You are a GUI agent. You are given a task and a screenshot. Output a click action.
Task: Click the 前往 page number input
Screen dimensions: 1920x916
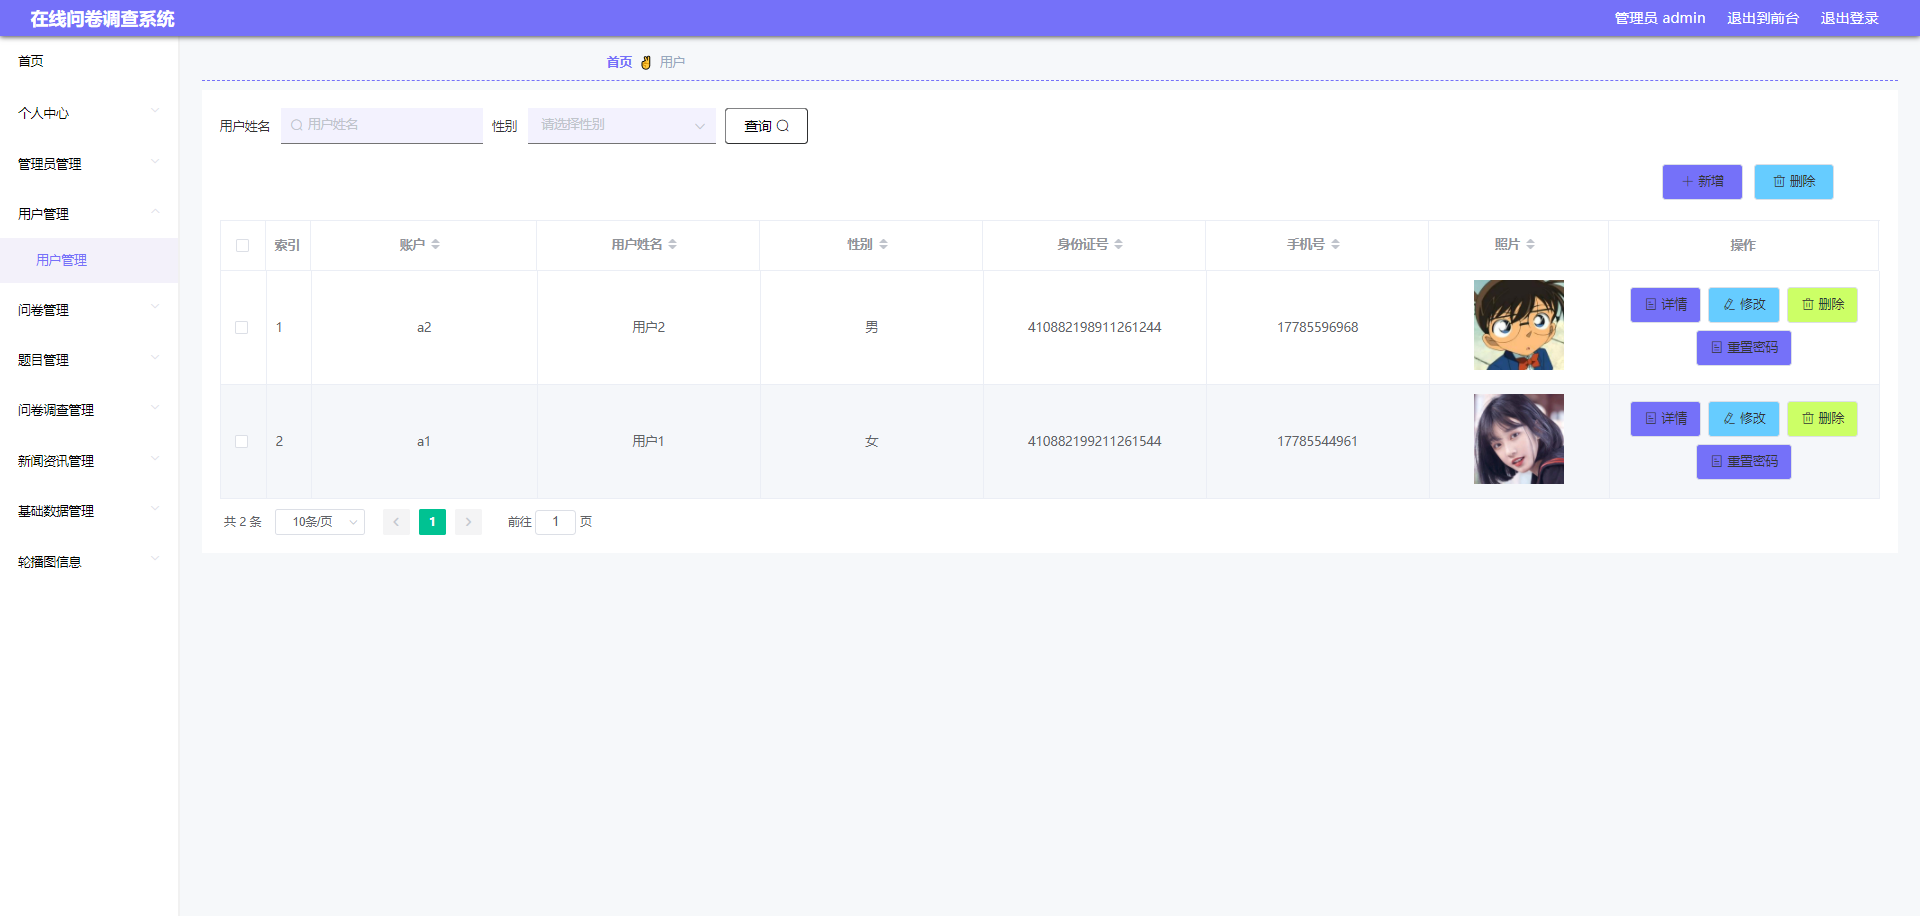pyautogui.click(x=555, y=522)
